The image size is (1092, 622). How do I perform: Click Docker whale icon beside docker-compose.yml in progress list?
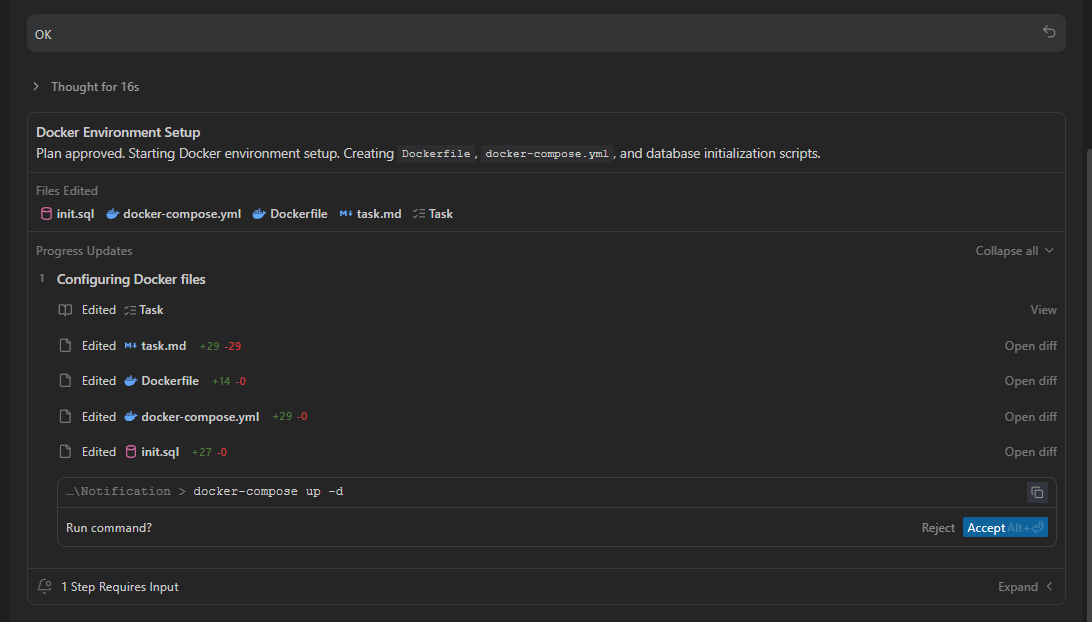130,417
